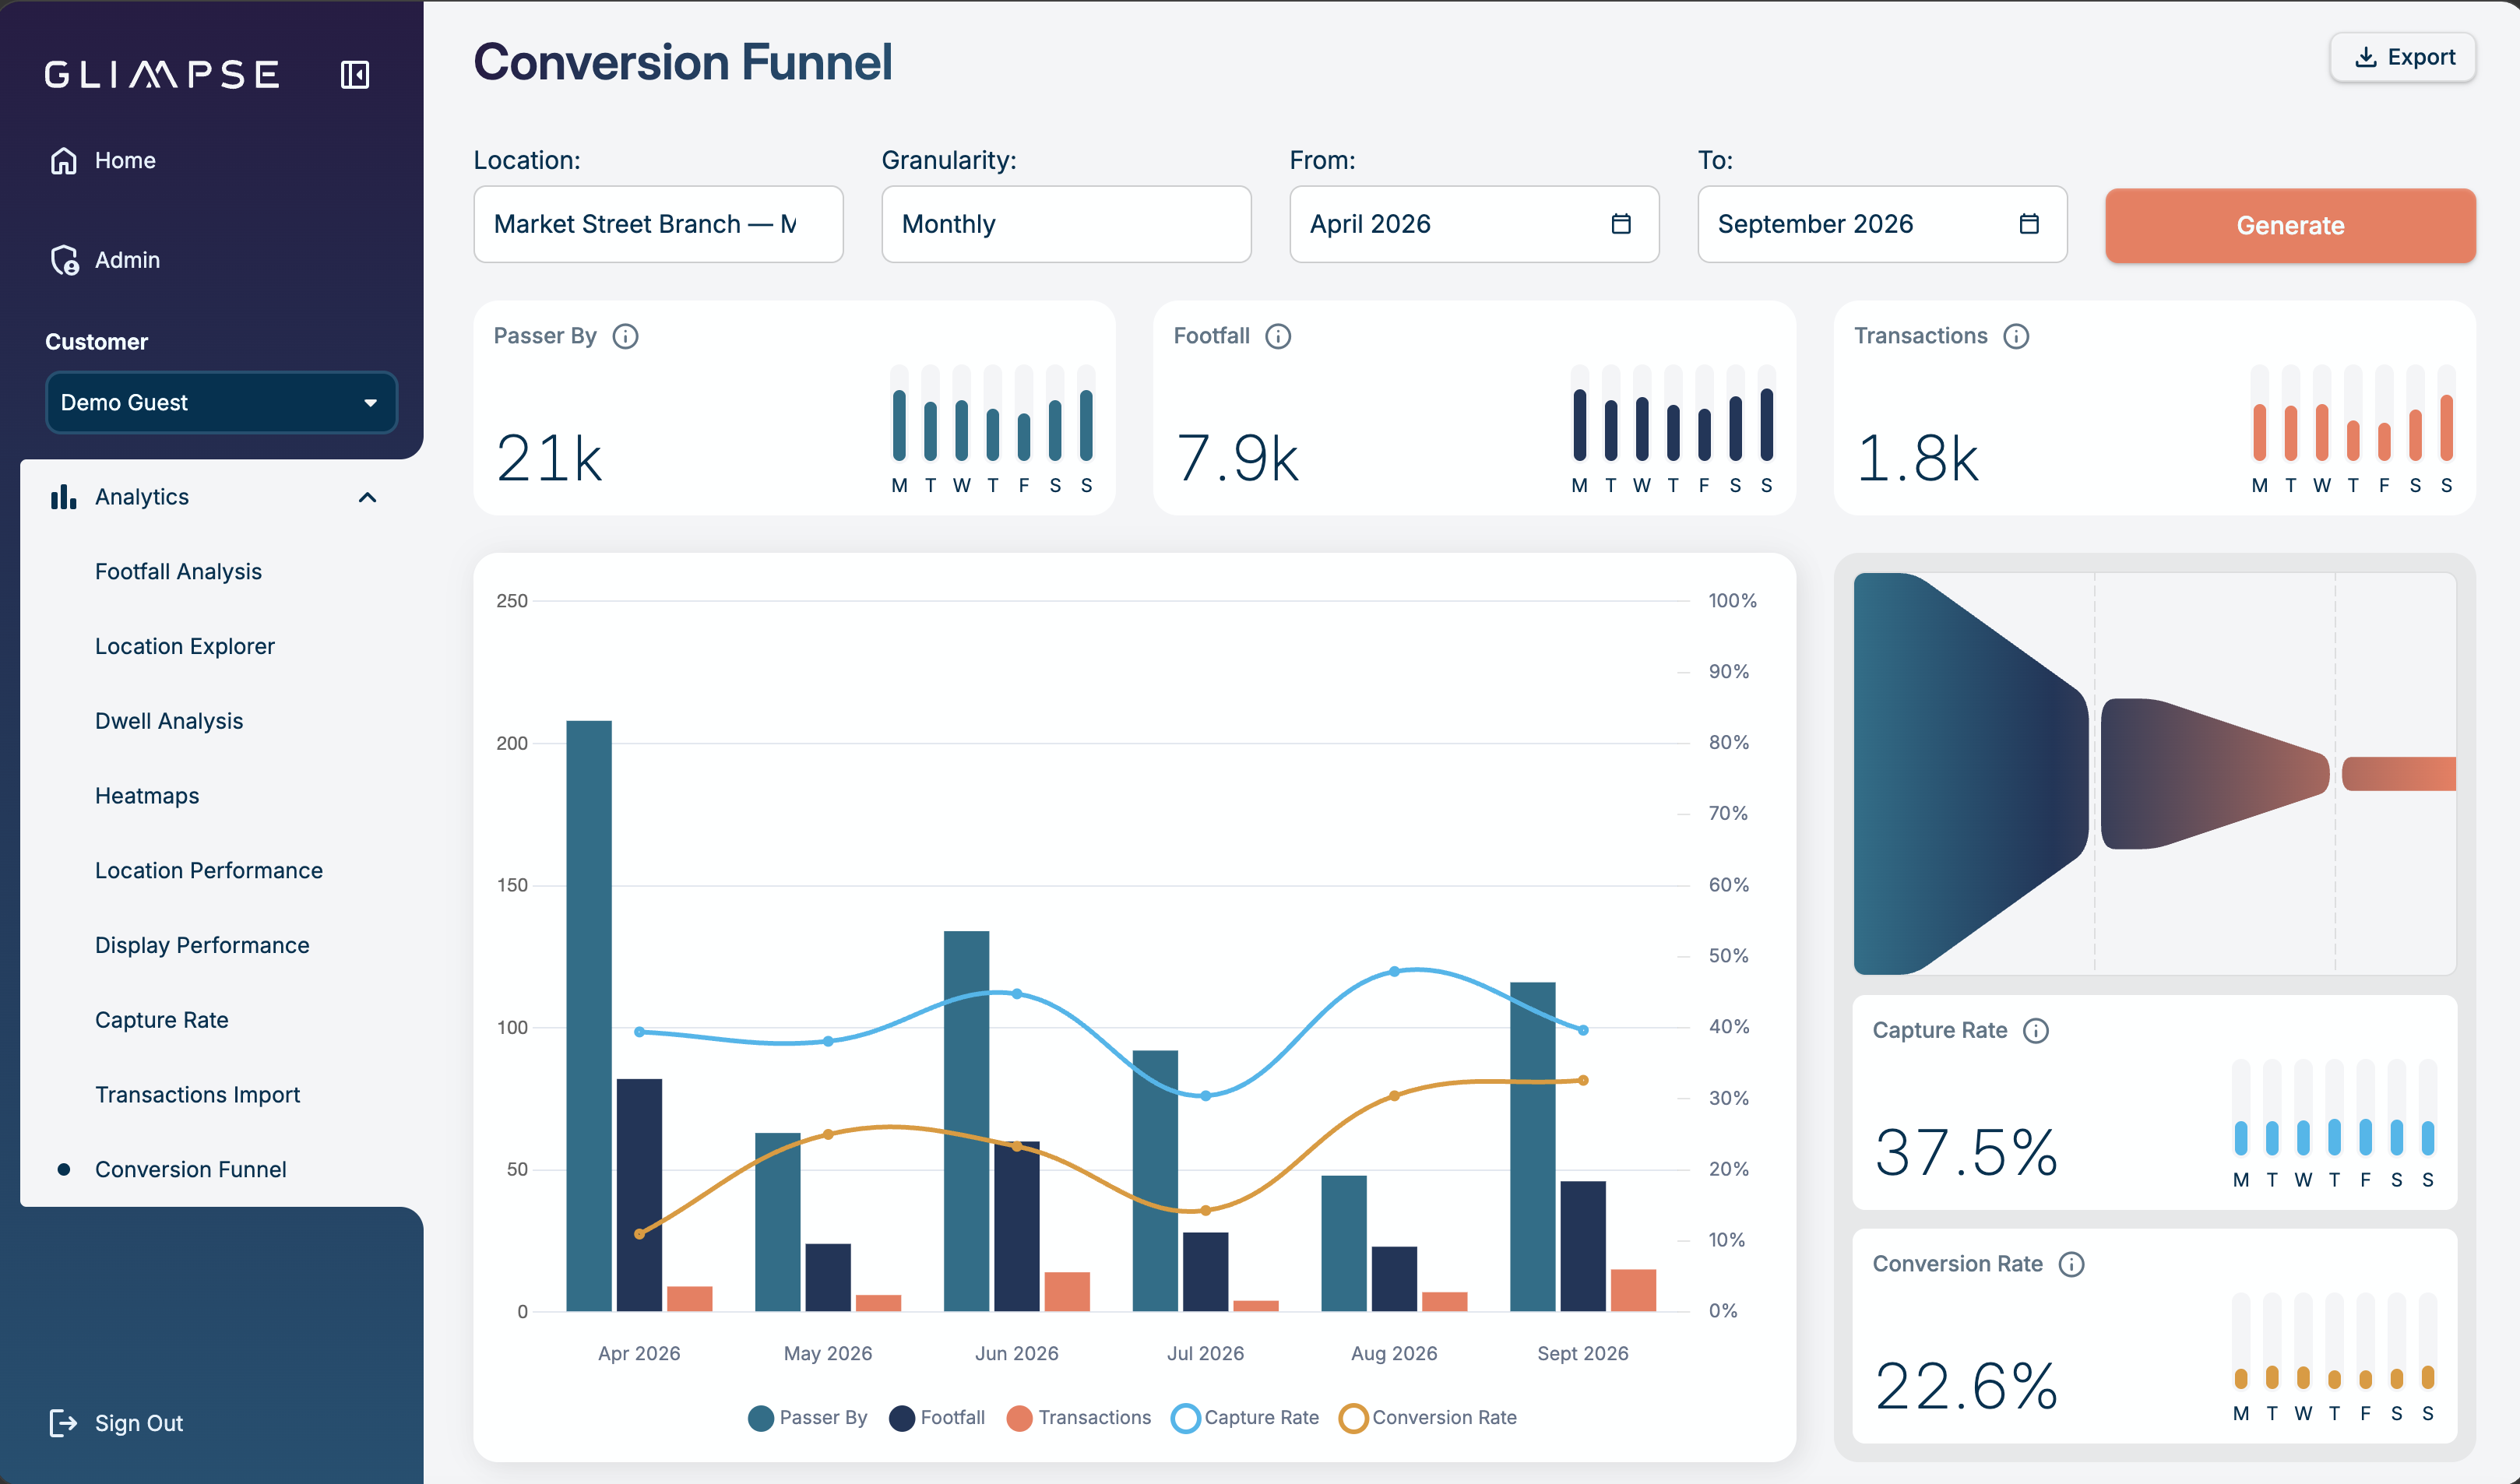This screenshot has width=2520, height=1484.
Task: Click the Generate button
Action: (x=2290, y=225)
